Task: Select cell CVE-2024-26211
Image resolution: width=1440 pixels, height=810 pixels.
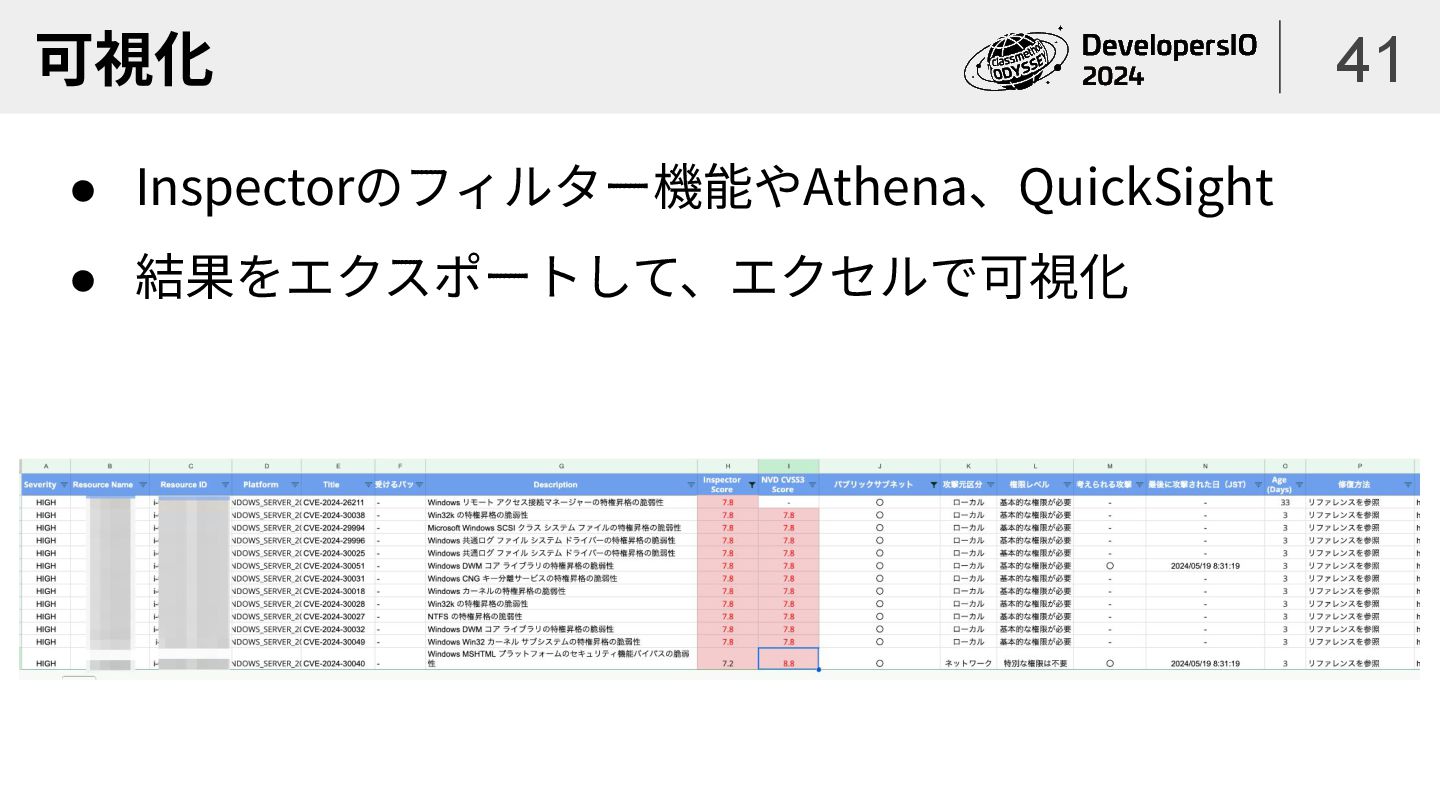Action: click(338, 502)
